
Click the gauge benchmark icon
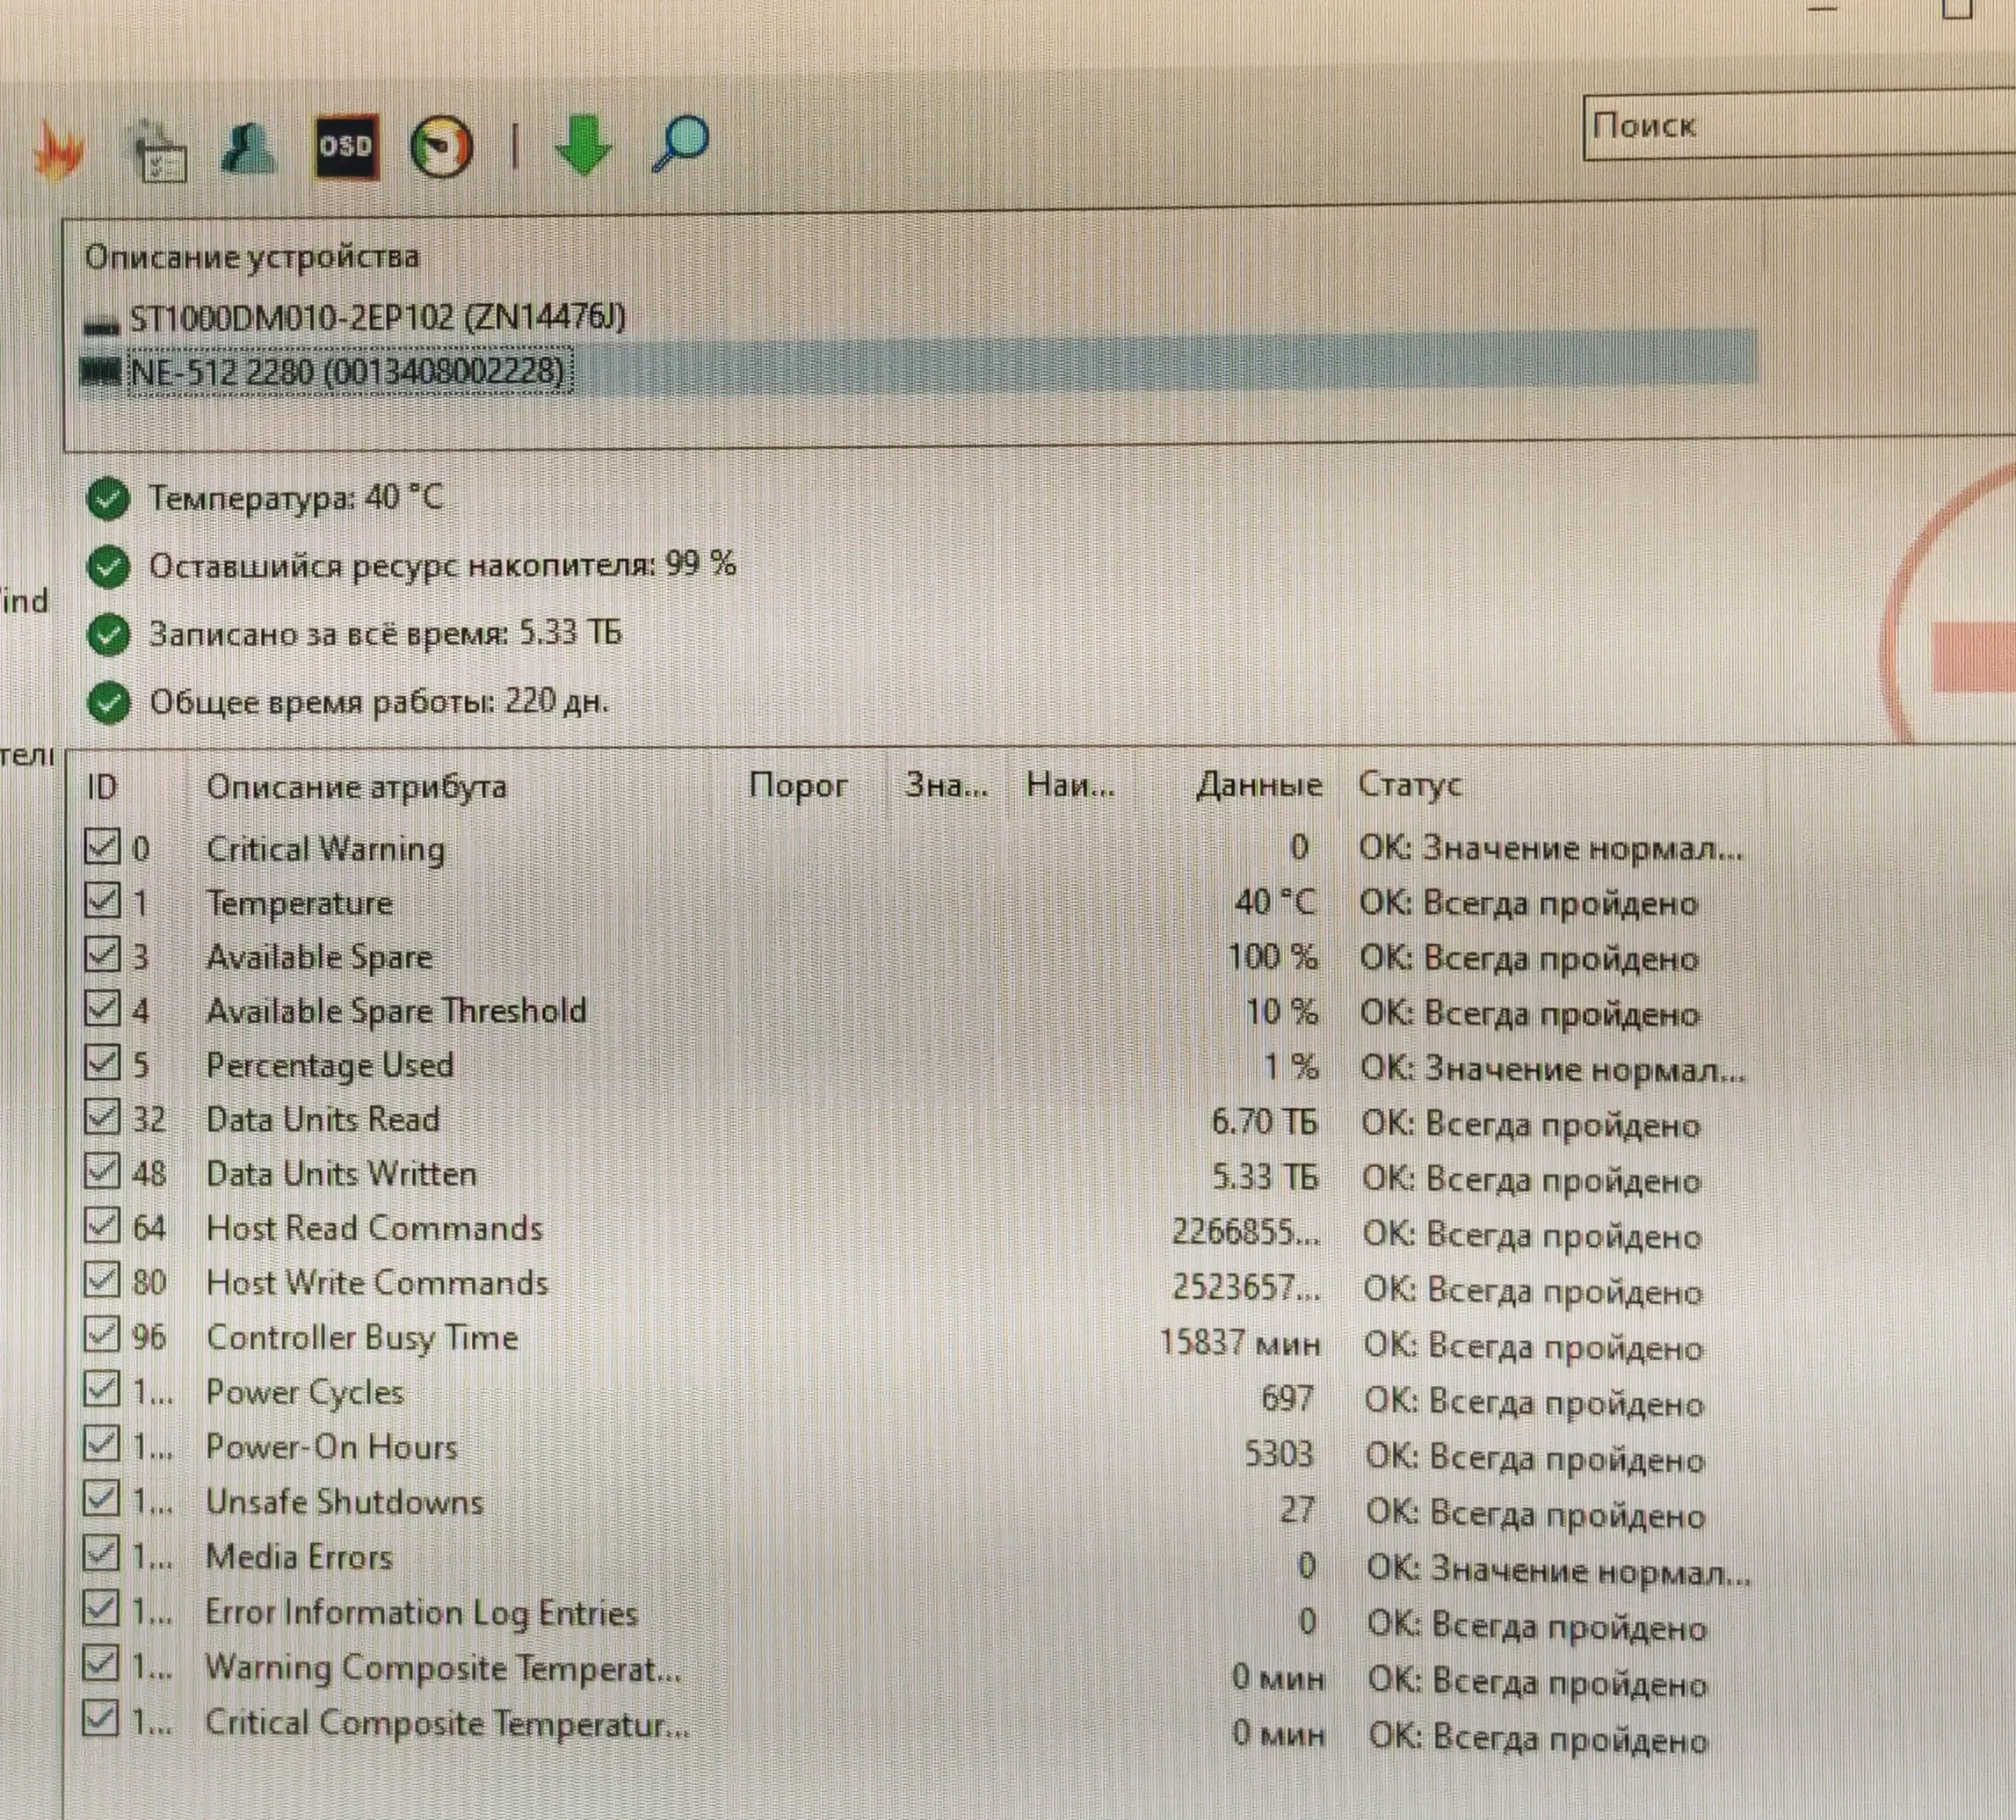pos(441,148)
